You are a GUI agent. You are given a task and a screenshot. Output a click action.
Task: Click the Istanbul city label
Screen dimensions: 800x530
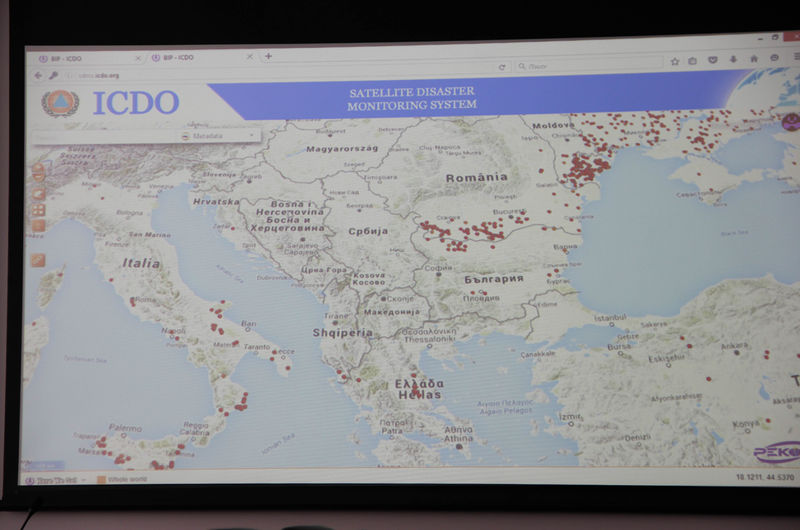[610, 317]
